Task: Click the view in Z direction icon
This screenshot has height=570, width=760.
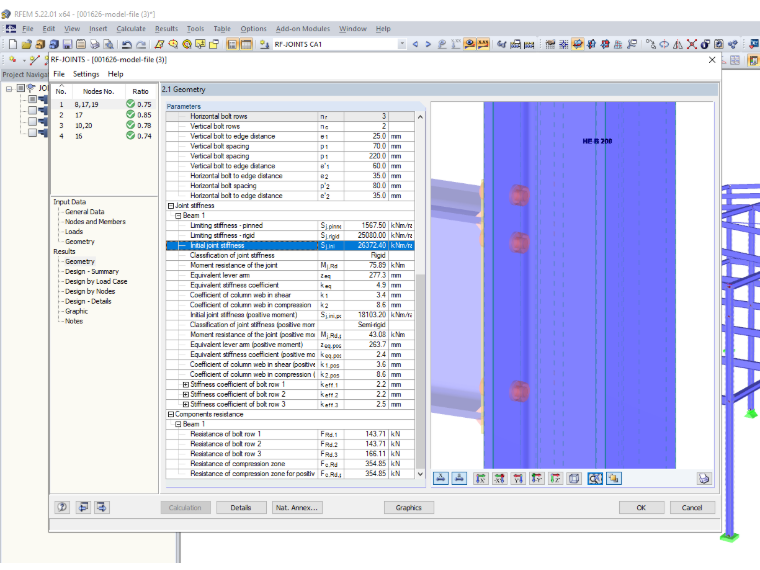Action: click(x=555, y=479)
